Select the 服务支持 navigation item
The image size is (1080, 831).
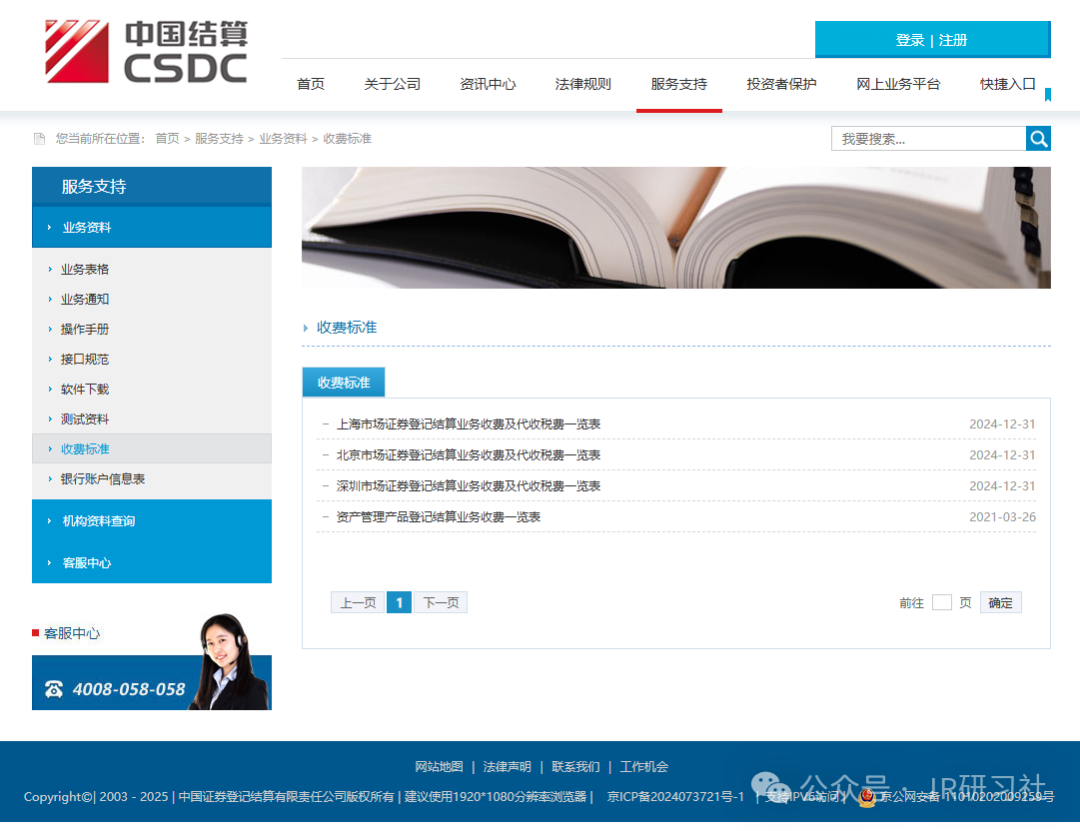[x=678, y=84]
